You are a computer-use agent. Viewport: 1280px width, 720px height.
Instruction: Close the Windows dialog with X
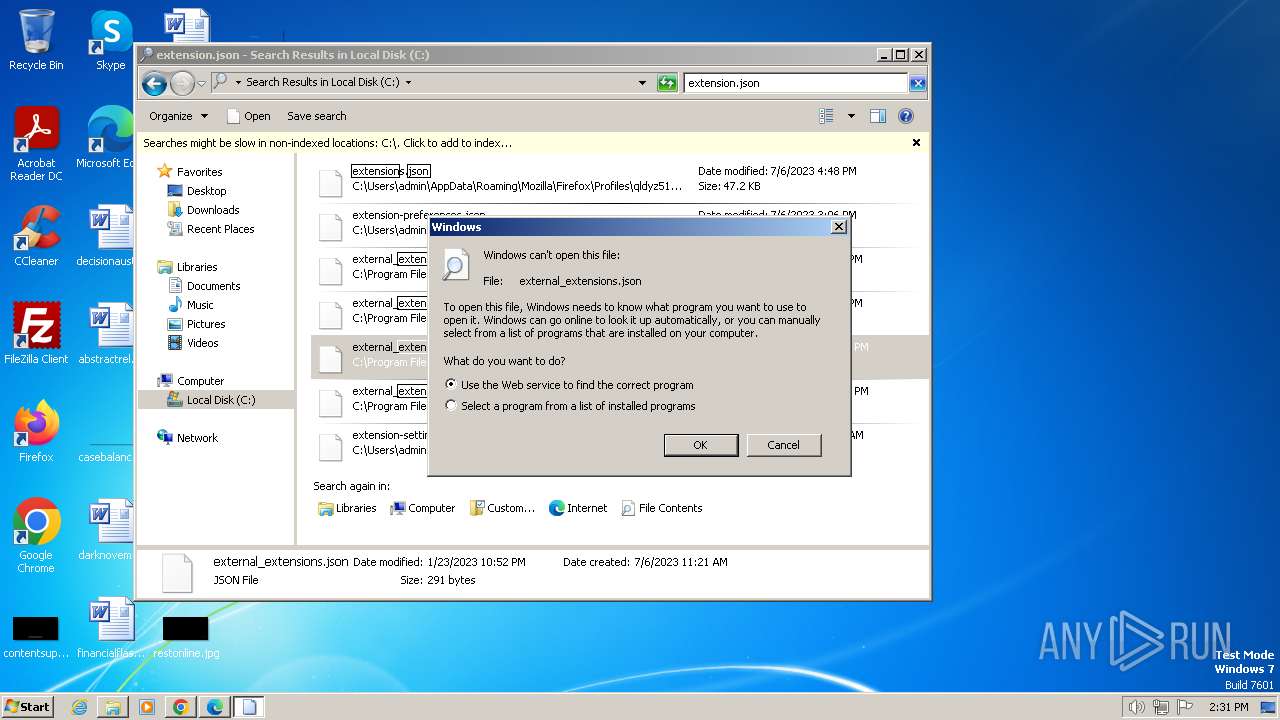[x=839, y=227]
